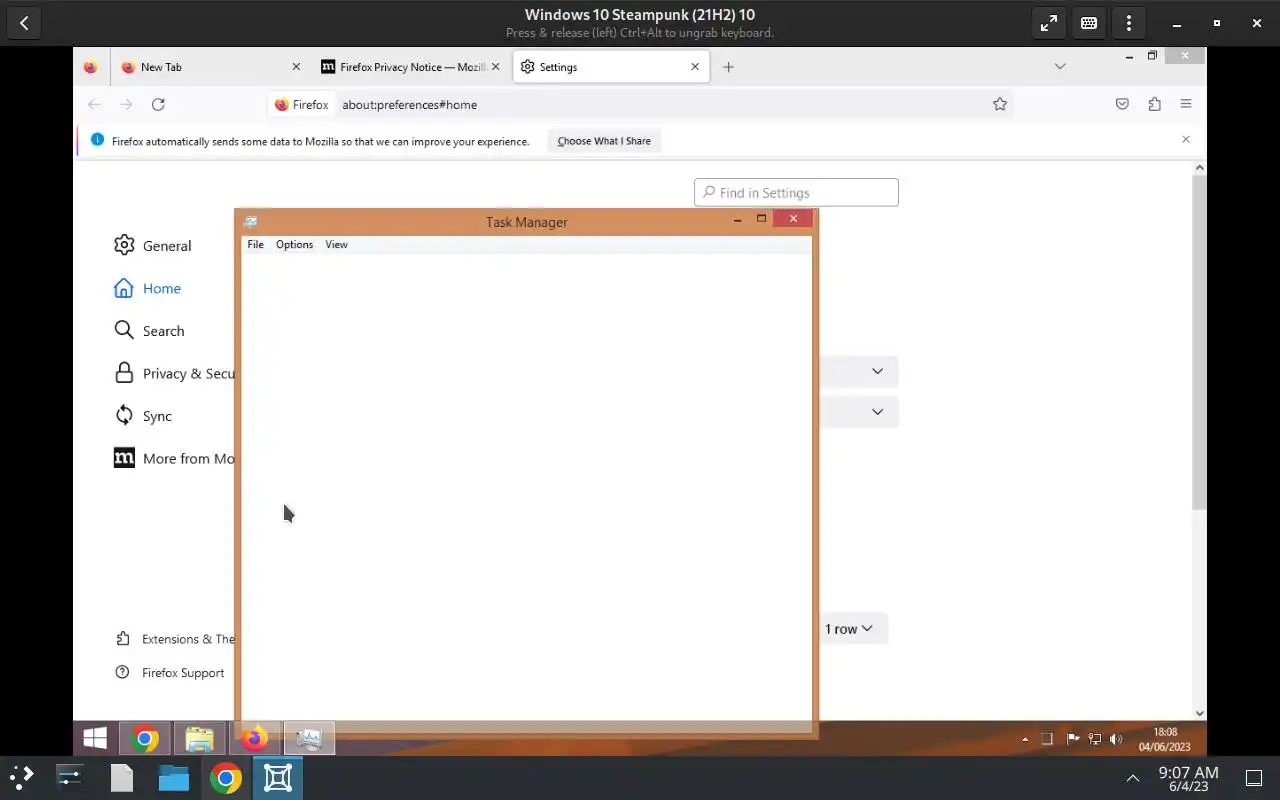Open More from Mozilla category

[x=175, y=459]
